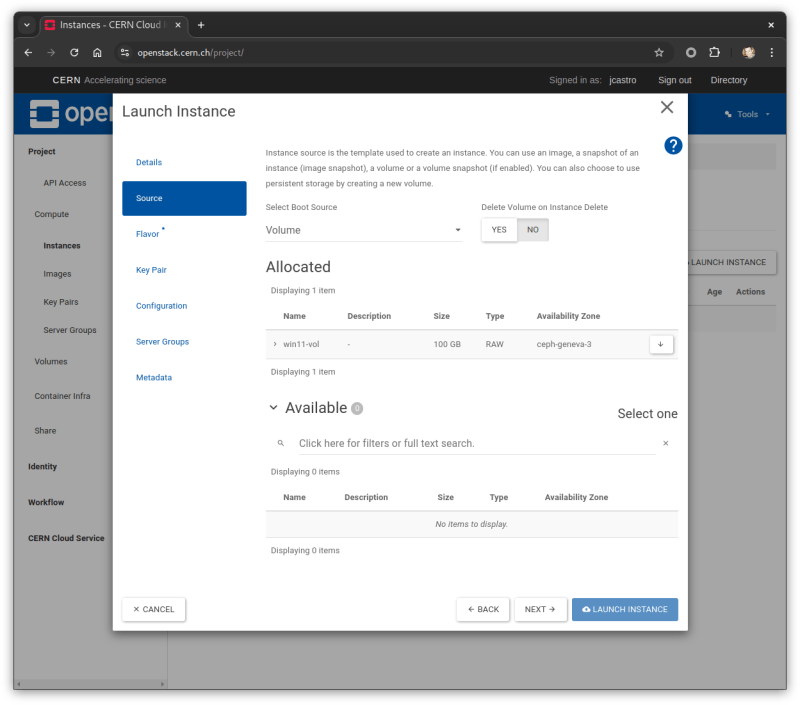Viewport: 800px width, 705px height.
Task: Click the search magnifier in the Available filter
Action: point(281,442)
